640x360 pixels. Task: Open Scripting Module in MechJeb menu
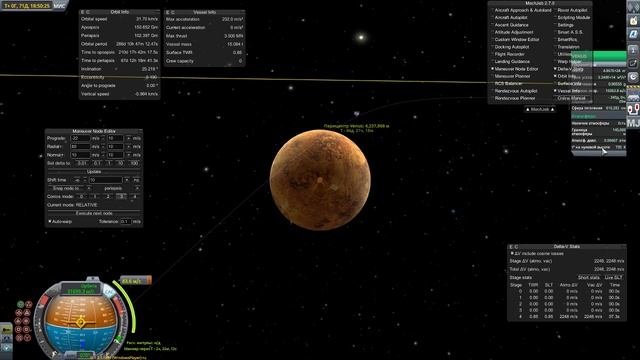pyautogui.click(x=574, y=18)
